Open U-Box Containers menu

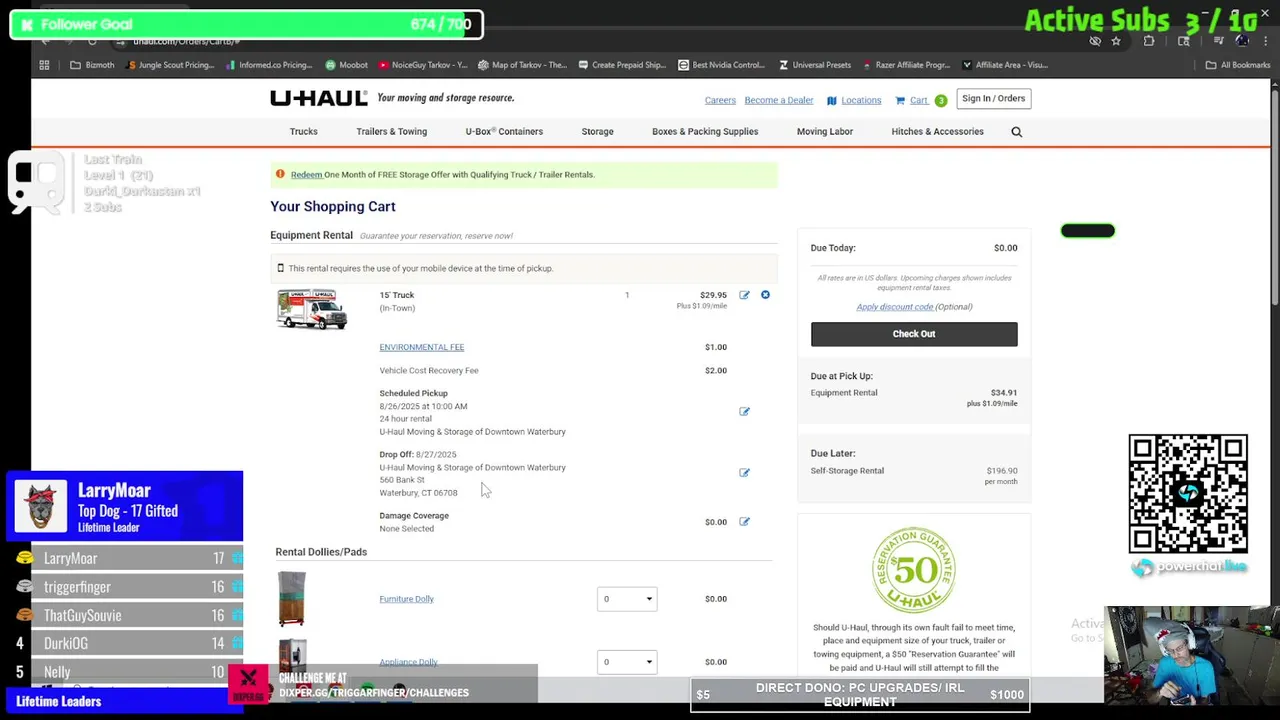pyautogui.click(x=504, y=131)
